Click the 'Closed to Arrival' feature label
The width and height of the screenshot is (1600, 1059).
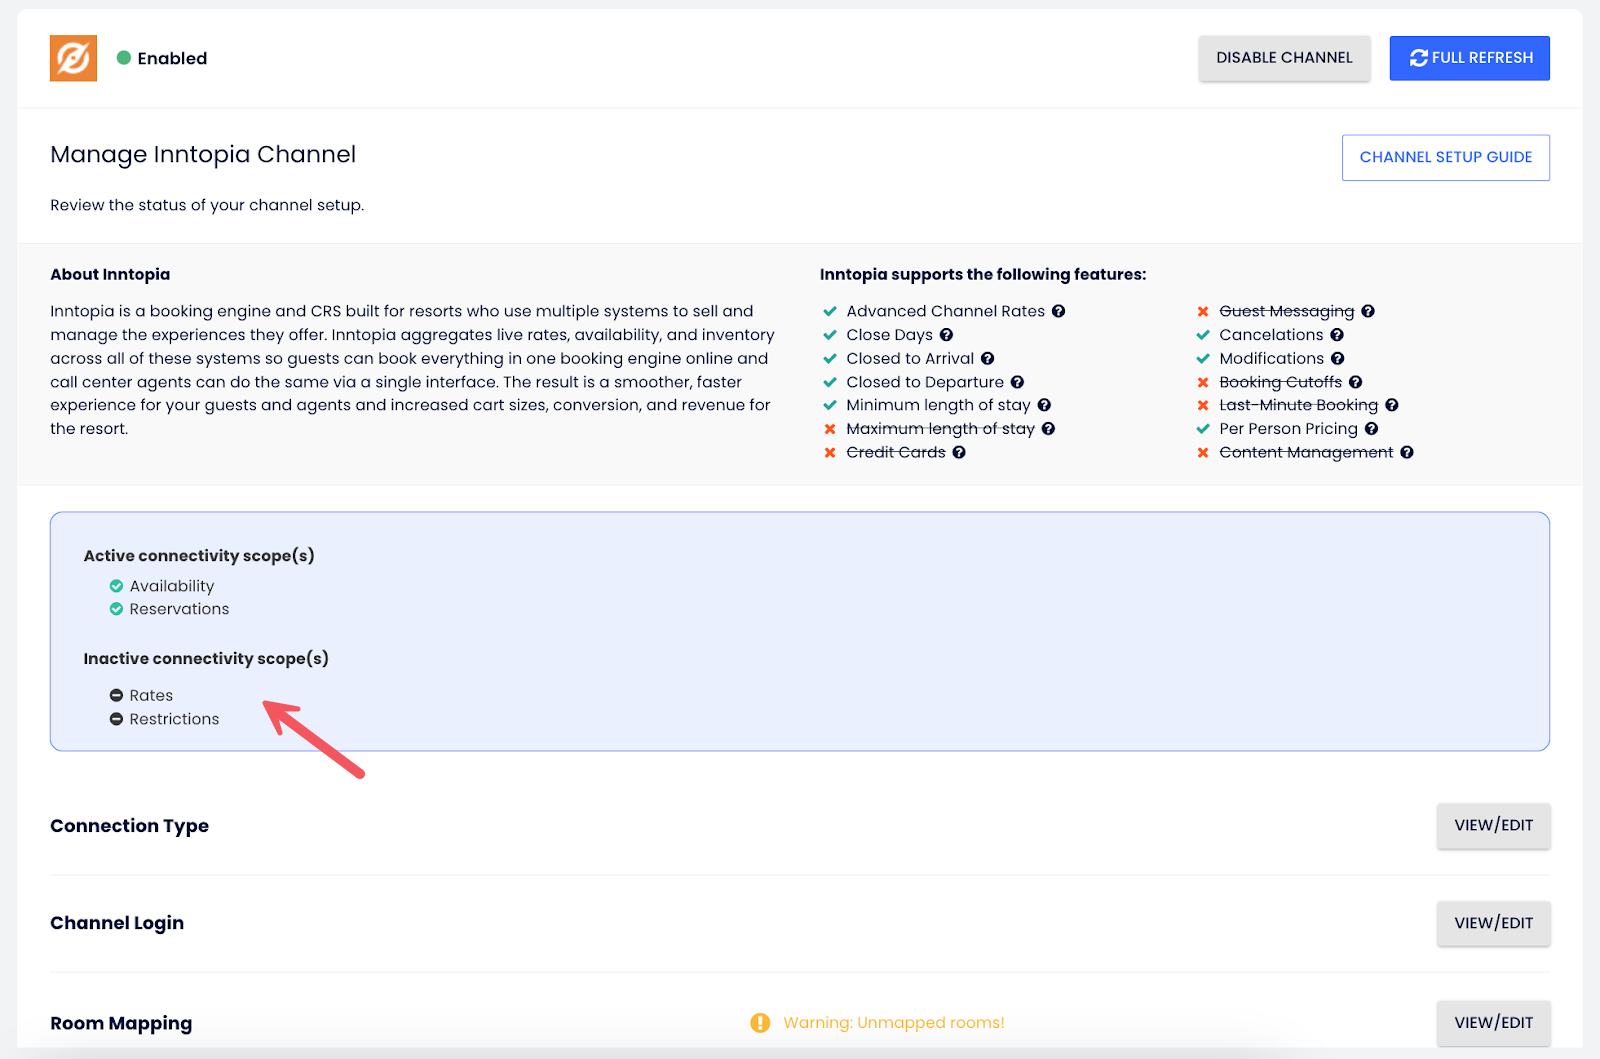point(910,358)
